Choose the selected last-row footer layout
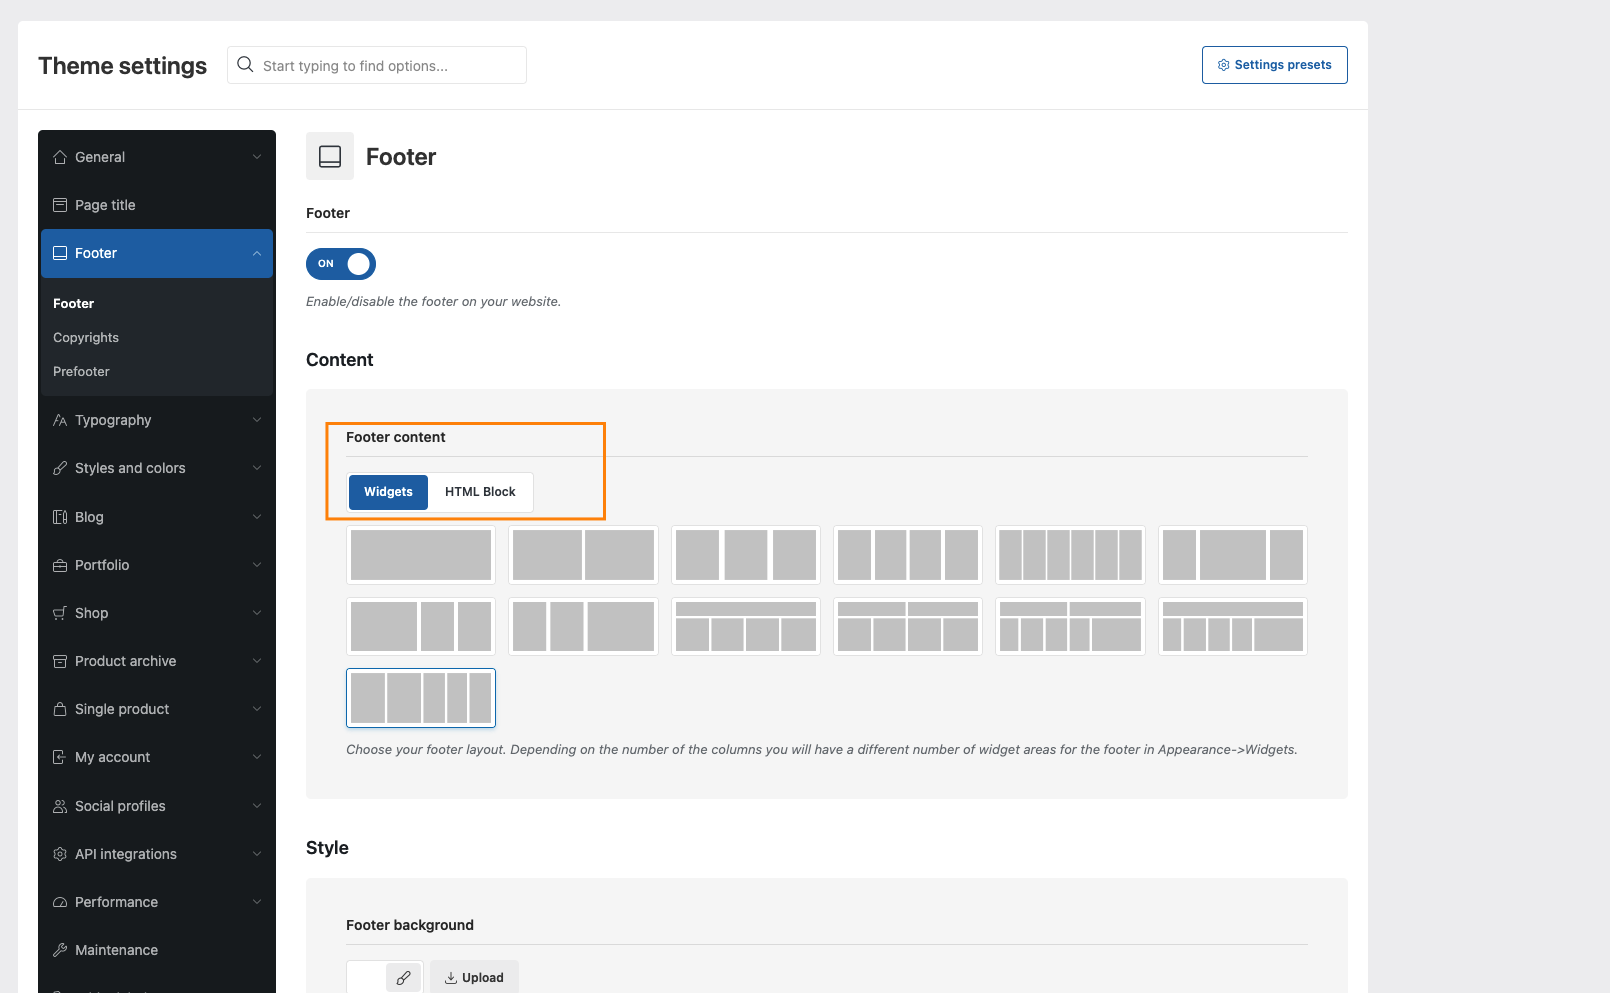 [421, 698]
